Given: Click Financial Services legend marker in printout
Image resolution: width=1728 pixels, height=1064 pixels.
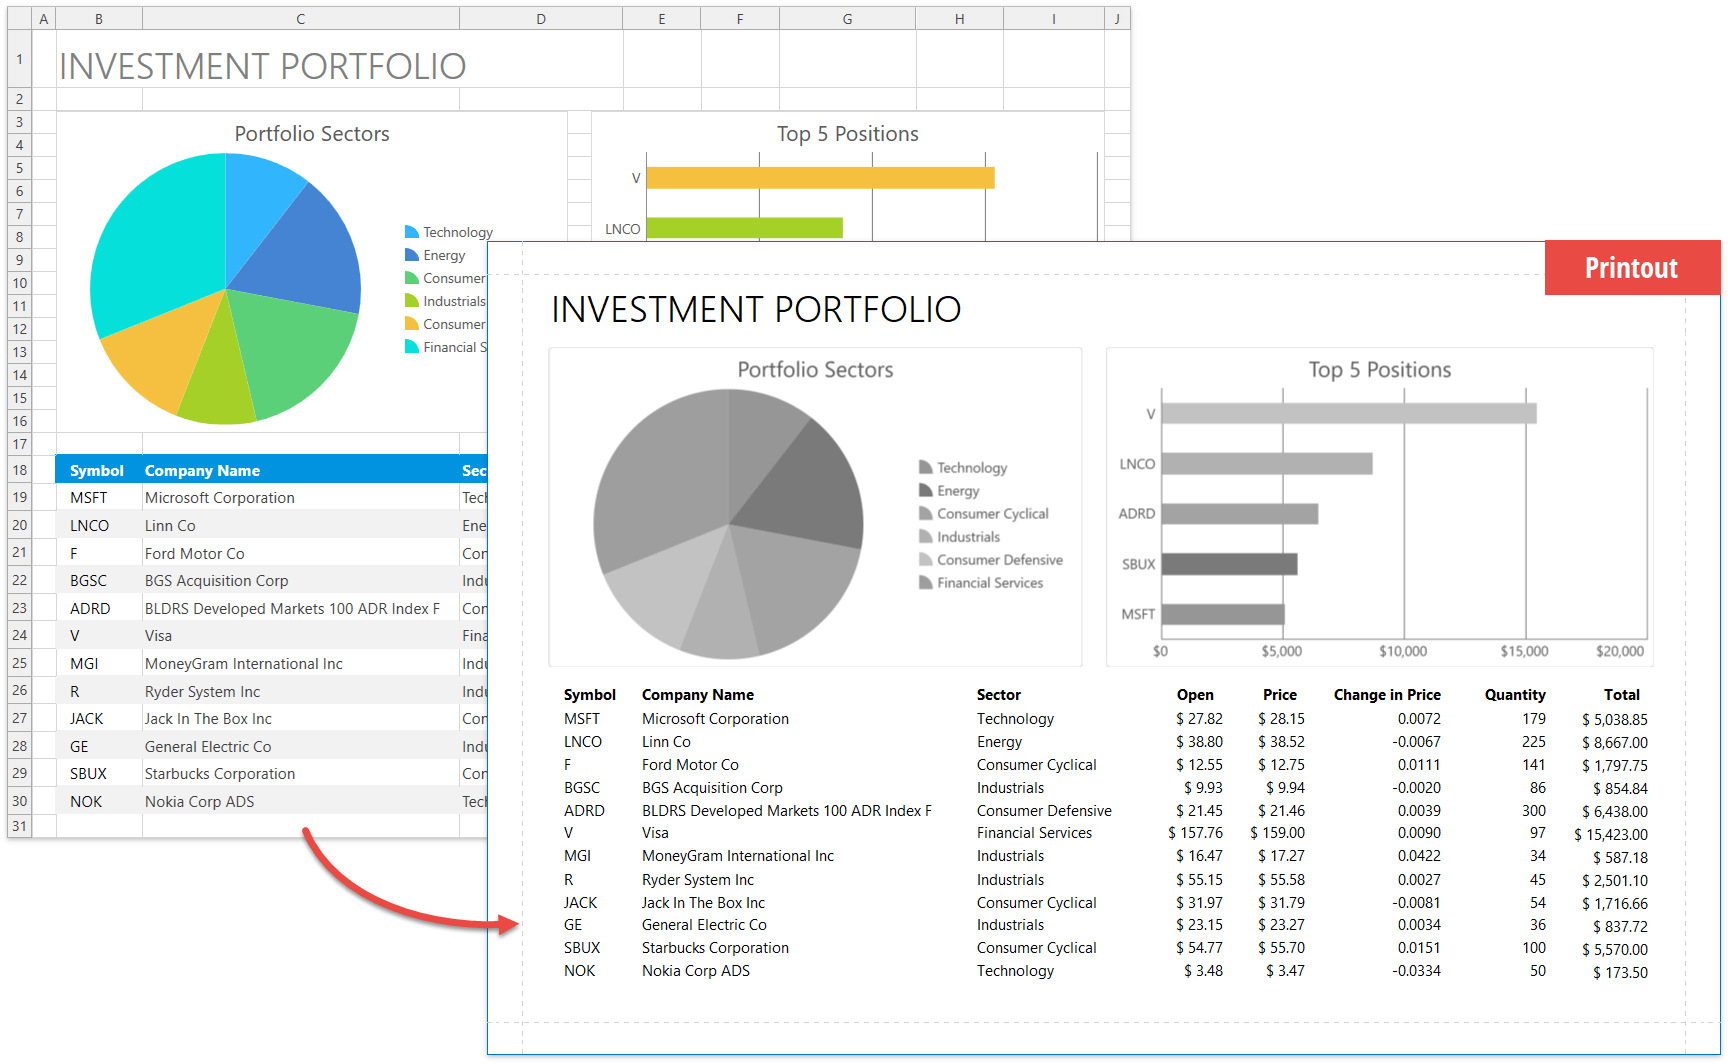Looking at the screenshot, I should (925, 583).
